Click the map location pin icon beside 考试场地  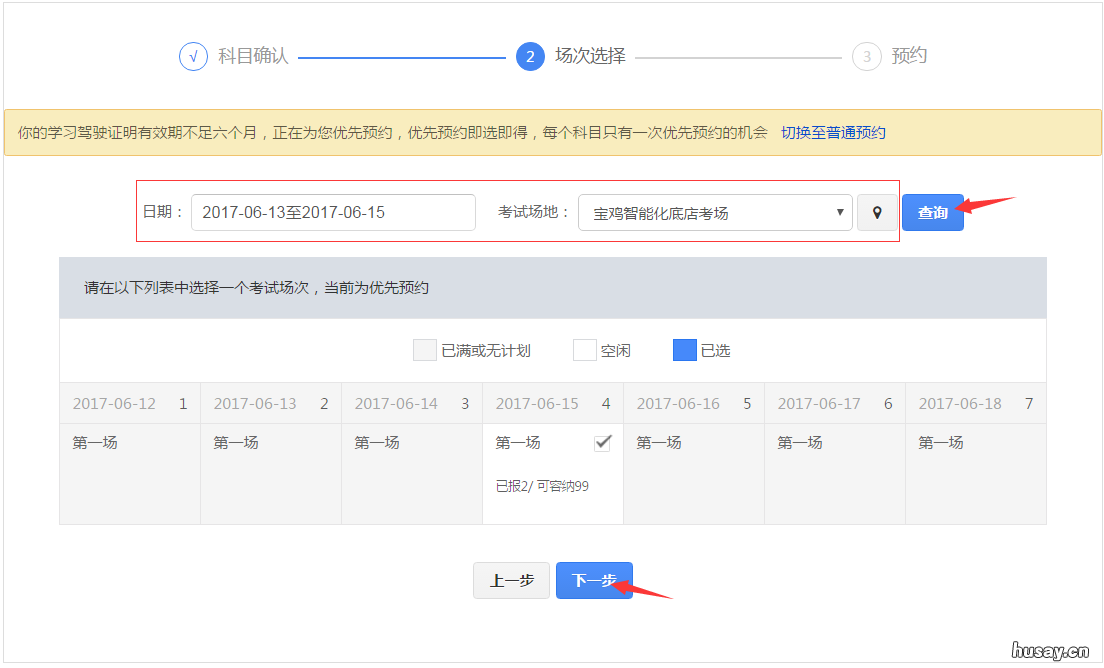[877, 212]
